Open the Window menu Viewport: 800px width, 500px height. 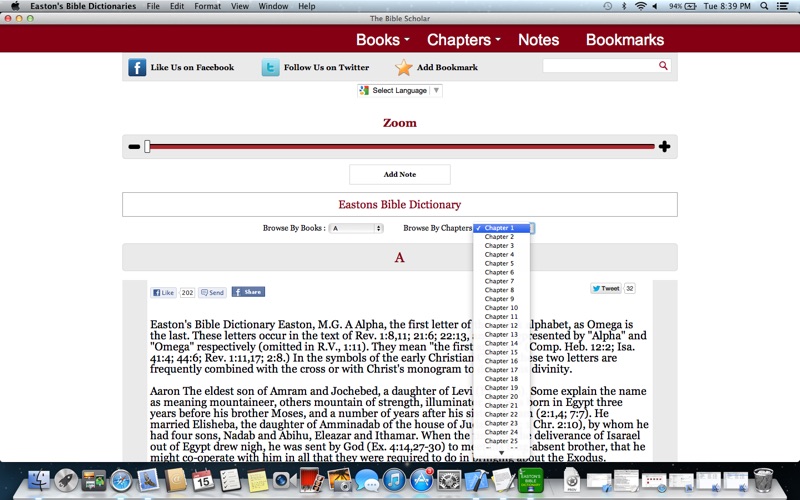[273, 6]
